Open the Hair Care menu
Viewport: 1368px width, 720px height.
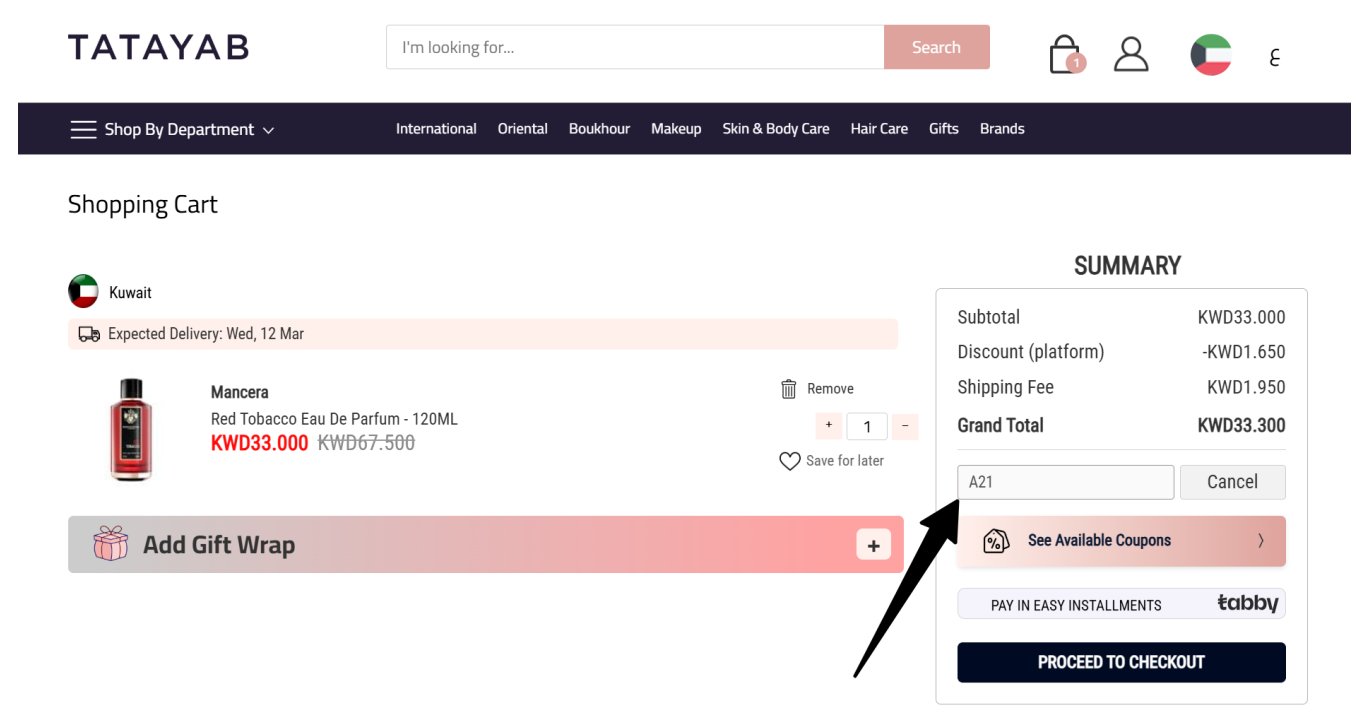[879, 129]
